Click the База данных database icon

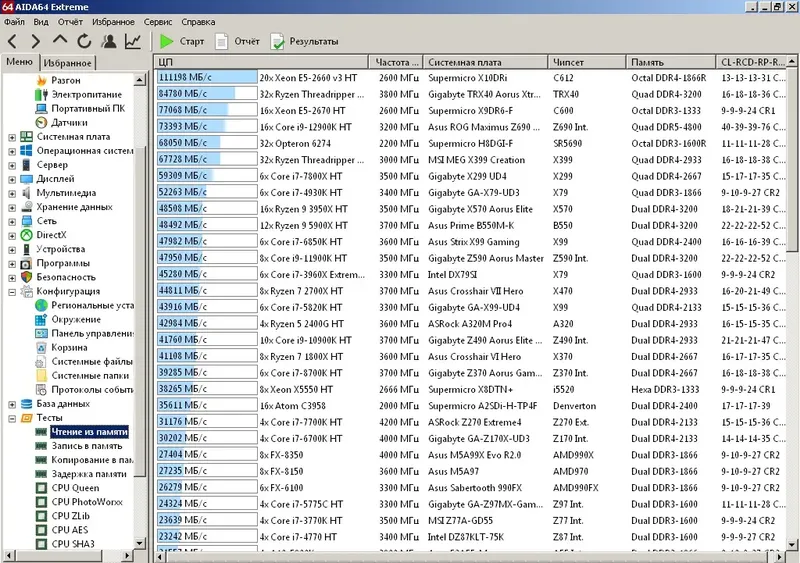coord(27,404)
